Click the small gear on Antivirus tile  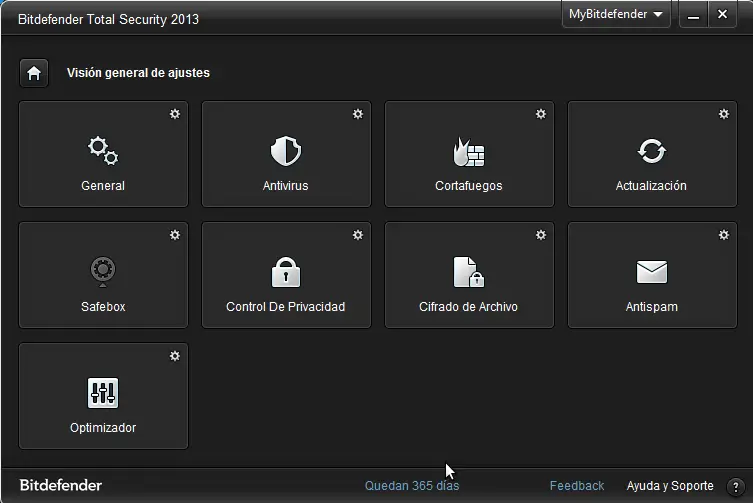click(358, 114)
